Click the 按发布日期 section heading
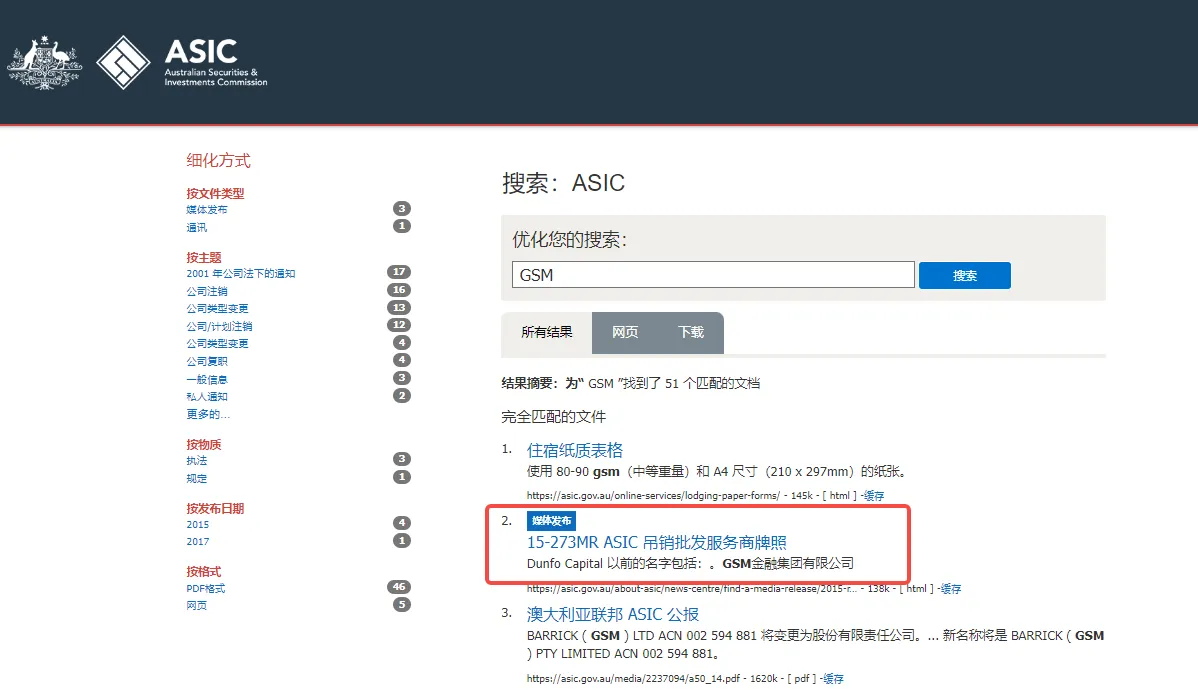This screenshot has height=690, width=1198. [x=215, y=509]
